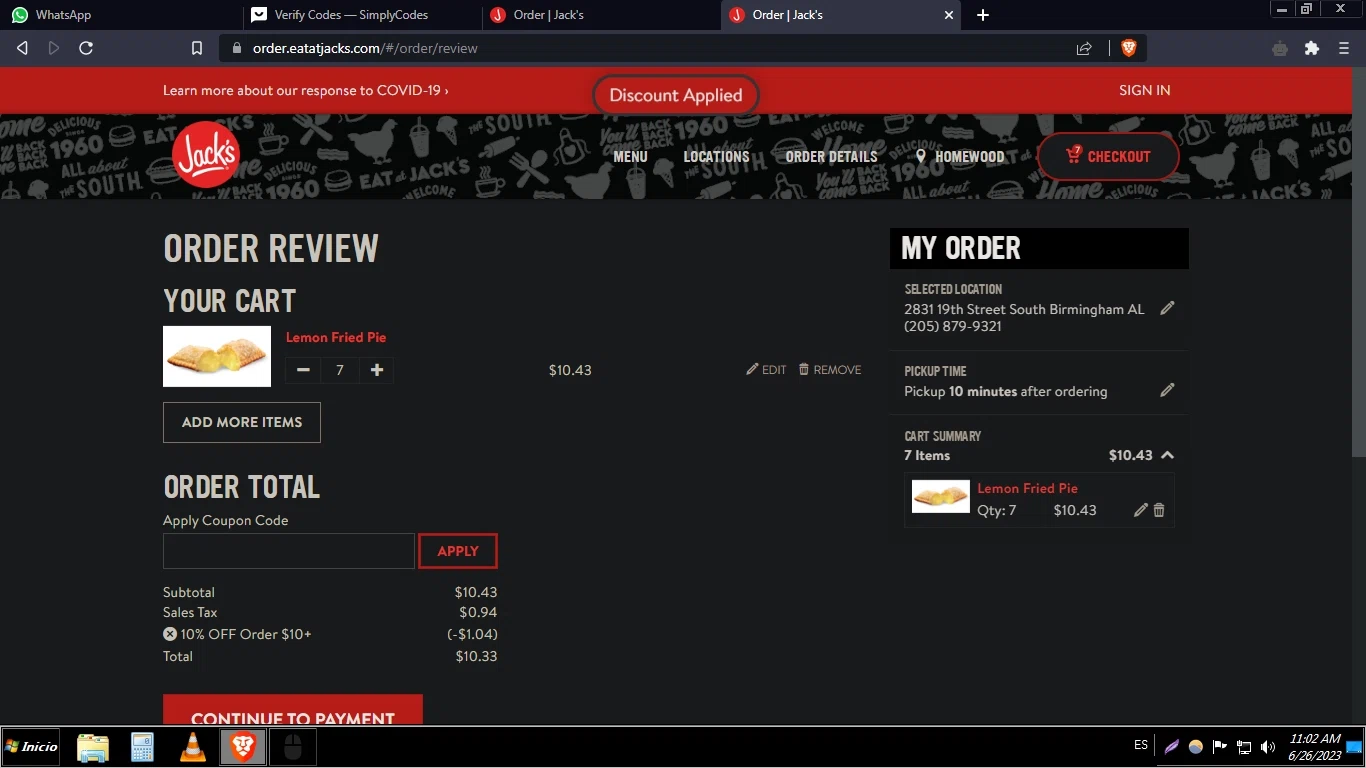Click SIGN IN link

[x=1144, y=90]
